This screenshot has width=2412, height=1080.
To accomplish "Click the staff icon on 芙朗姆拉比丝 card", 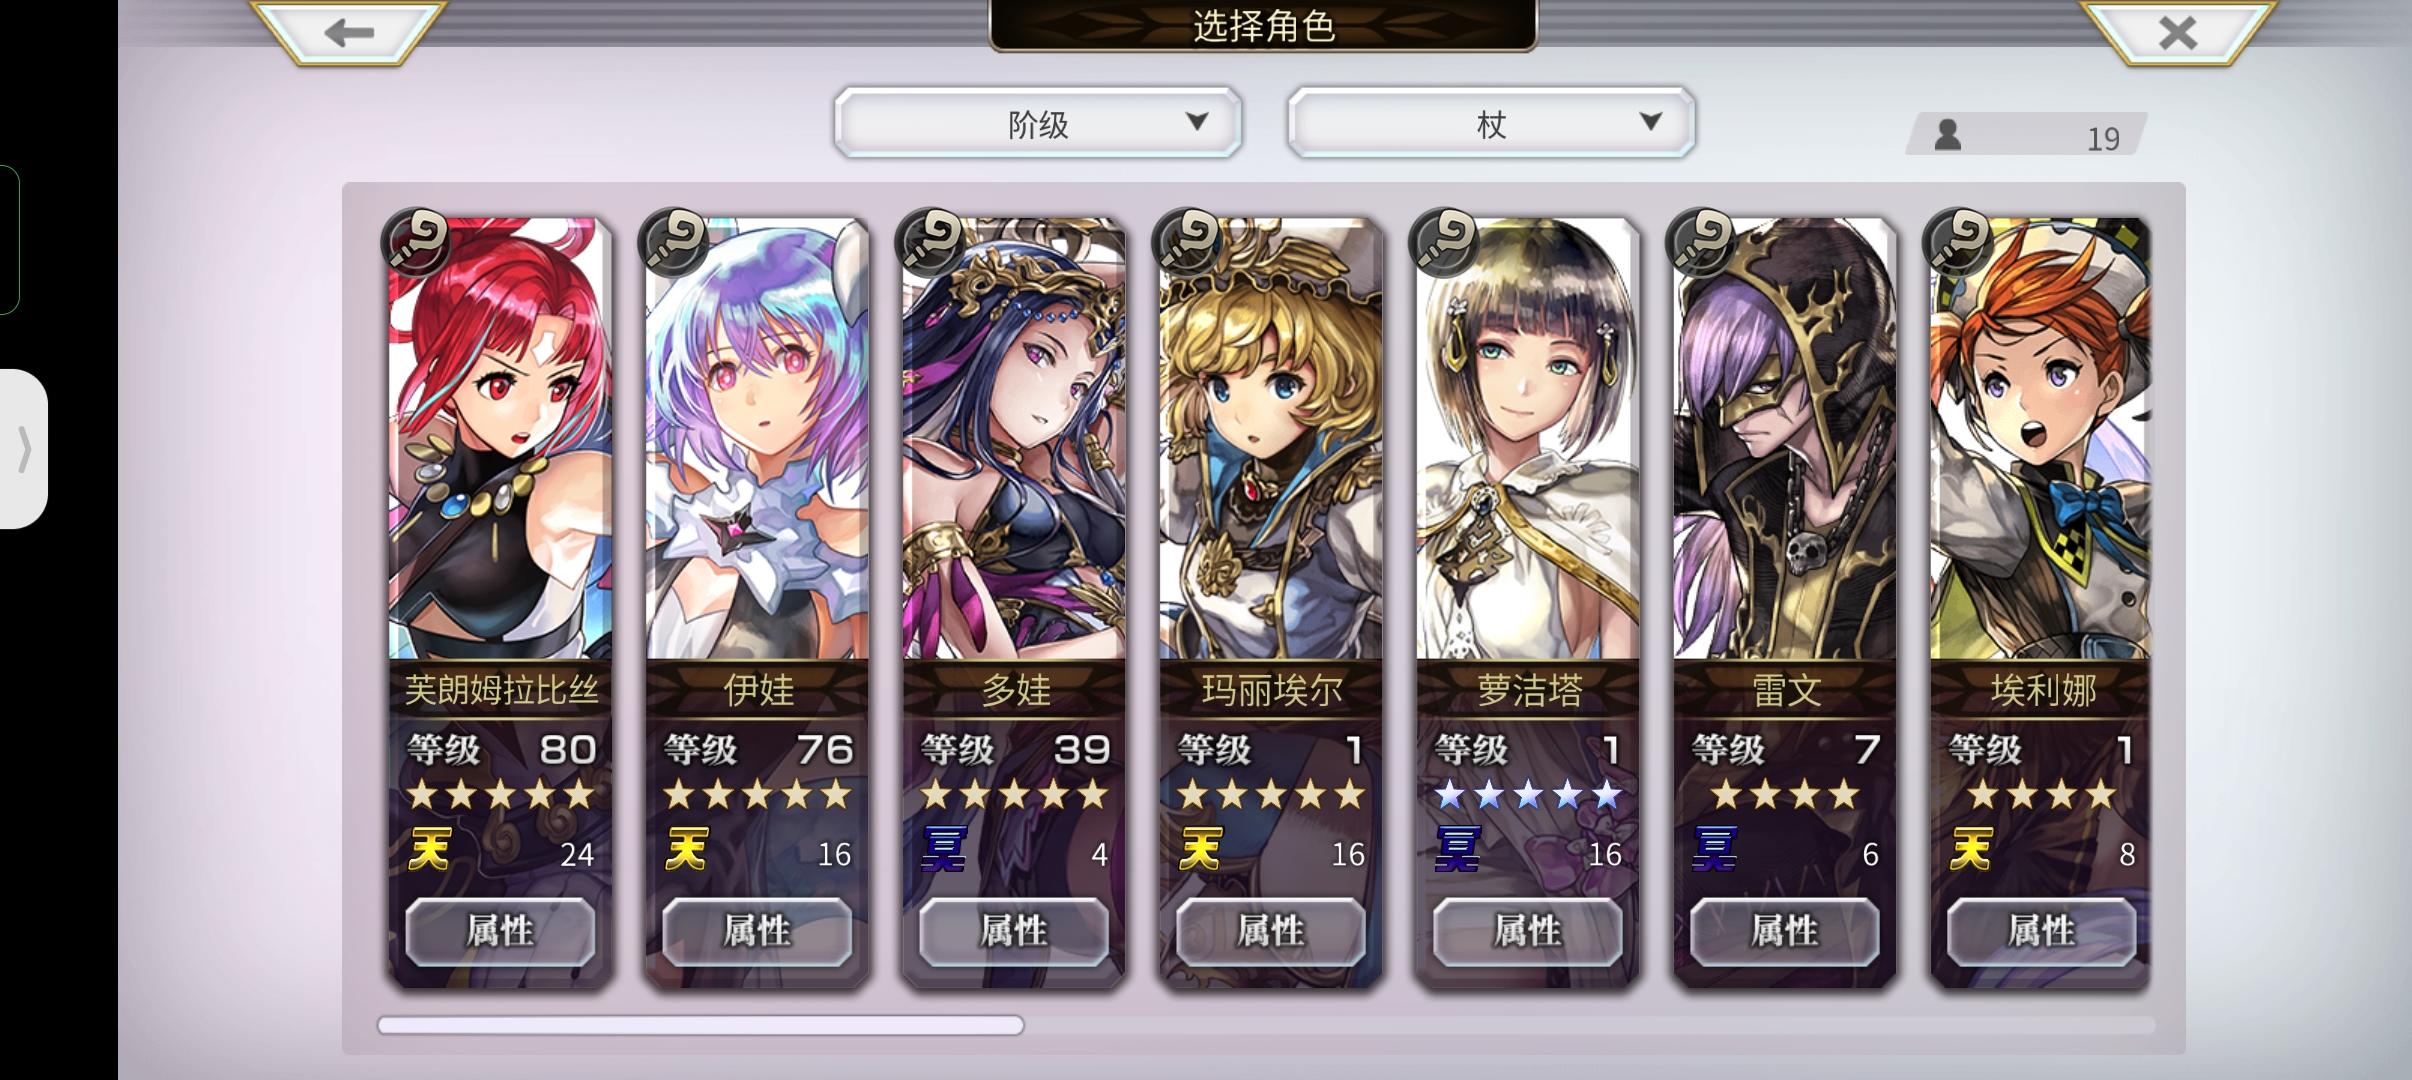I will (416, 242).
